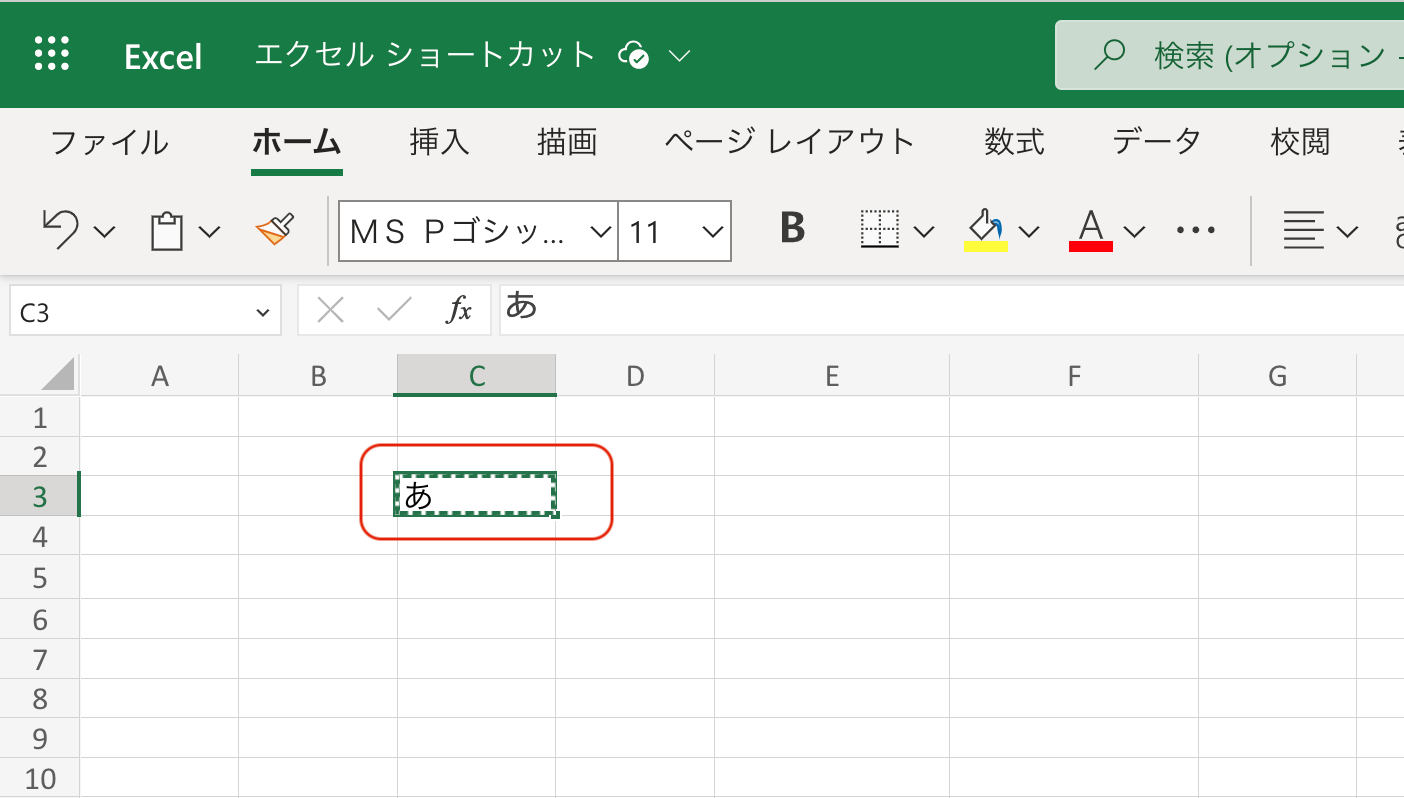This screenshot has height=798, width=1404.
Task: Click the formula bar containing あ
Action: click(x=951, y=310)
